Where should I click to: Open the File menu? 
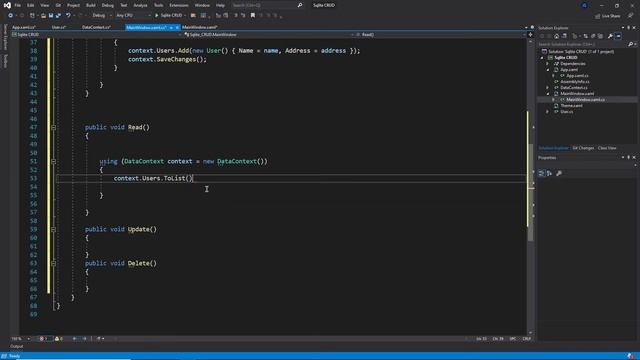18,5
